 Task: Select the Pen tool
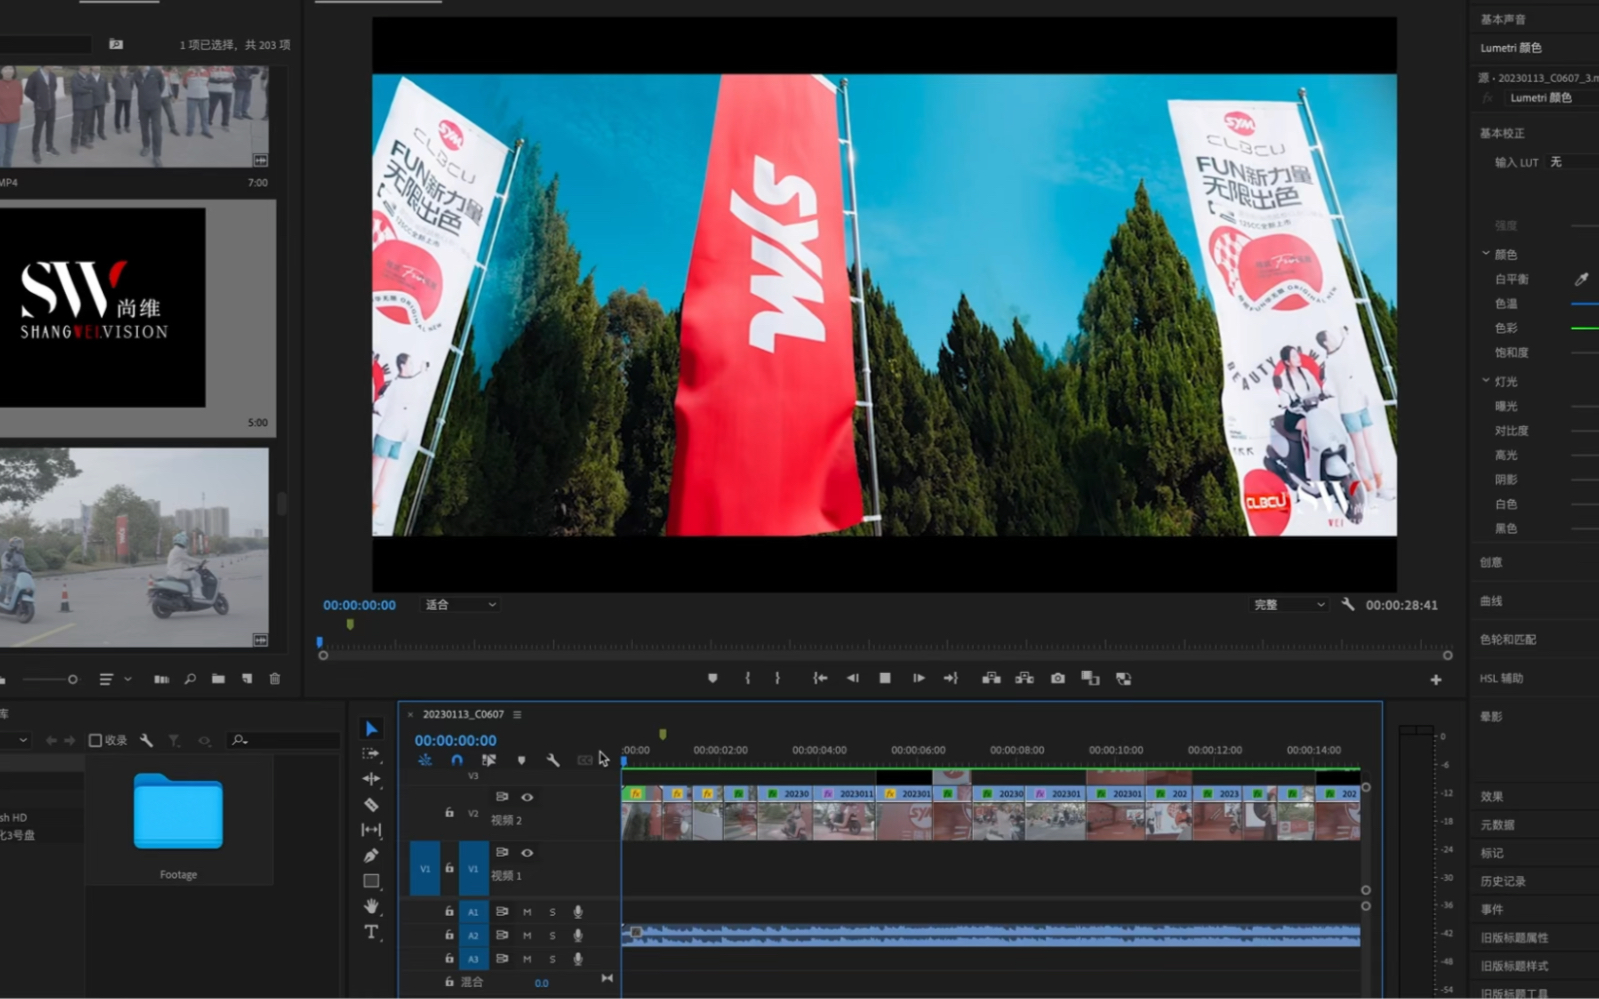click(371, 855)
